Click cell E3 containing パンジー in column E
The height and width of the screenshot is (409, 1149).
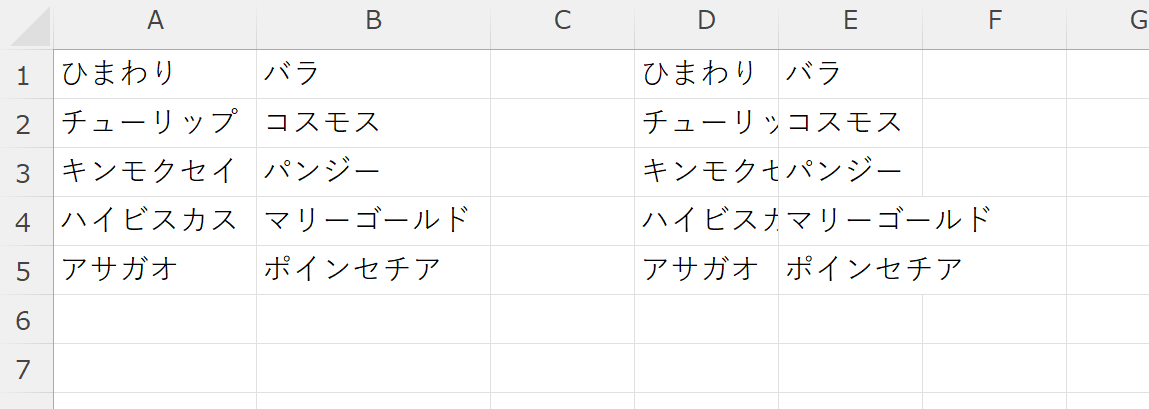point(850,172)
